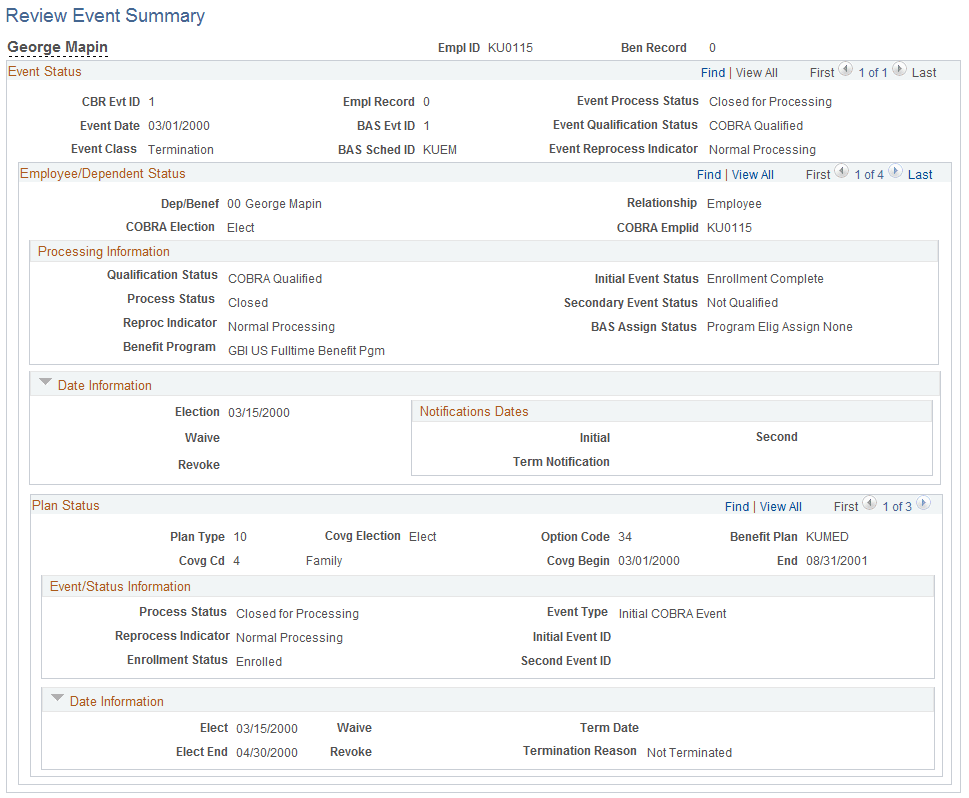This screenshot has width=969, height=798.
Task: Click Process Status value Closed
Action: (248, 303)
